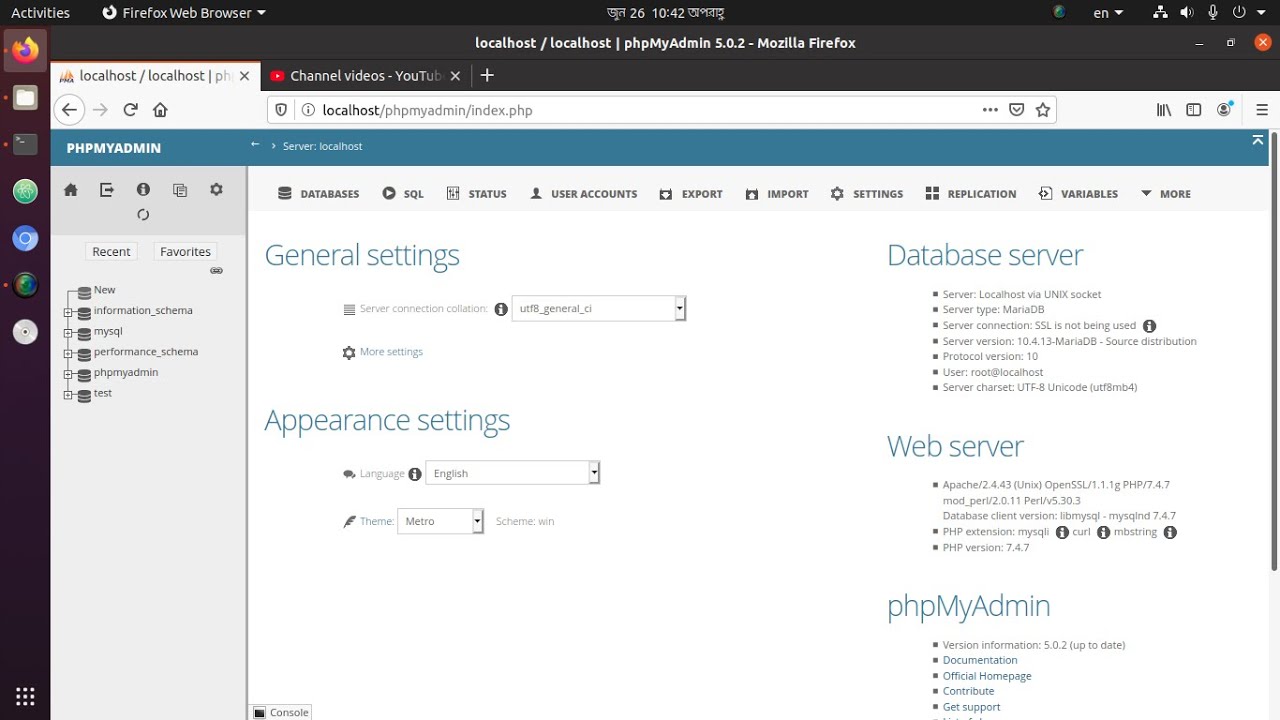Open Replication tab
Viewport: 1280px width, 720px height.
pos(971,194)
